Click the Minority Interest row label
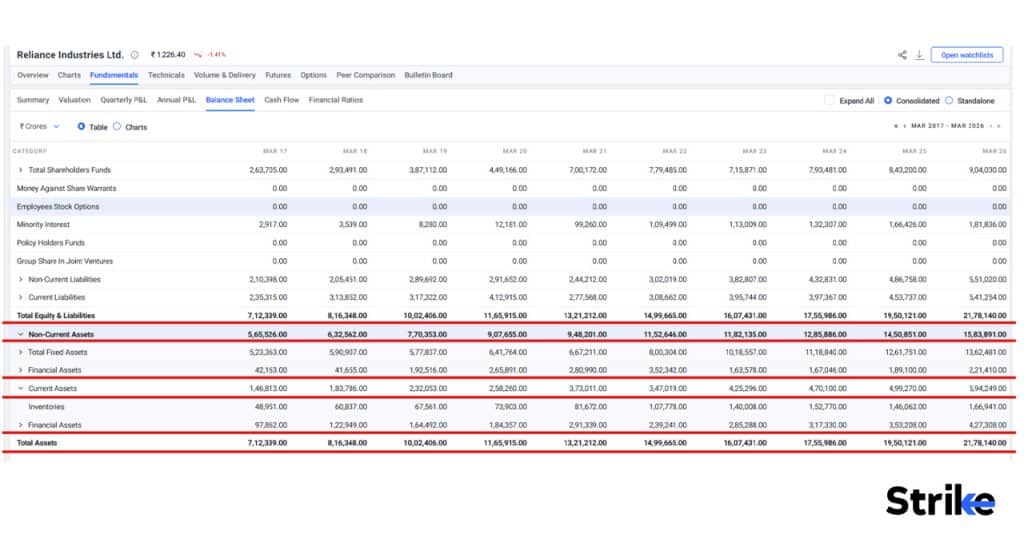The height and width of the screenshot is (542, 1024). (43, 225)
